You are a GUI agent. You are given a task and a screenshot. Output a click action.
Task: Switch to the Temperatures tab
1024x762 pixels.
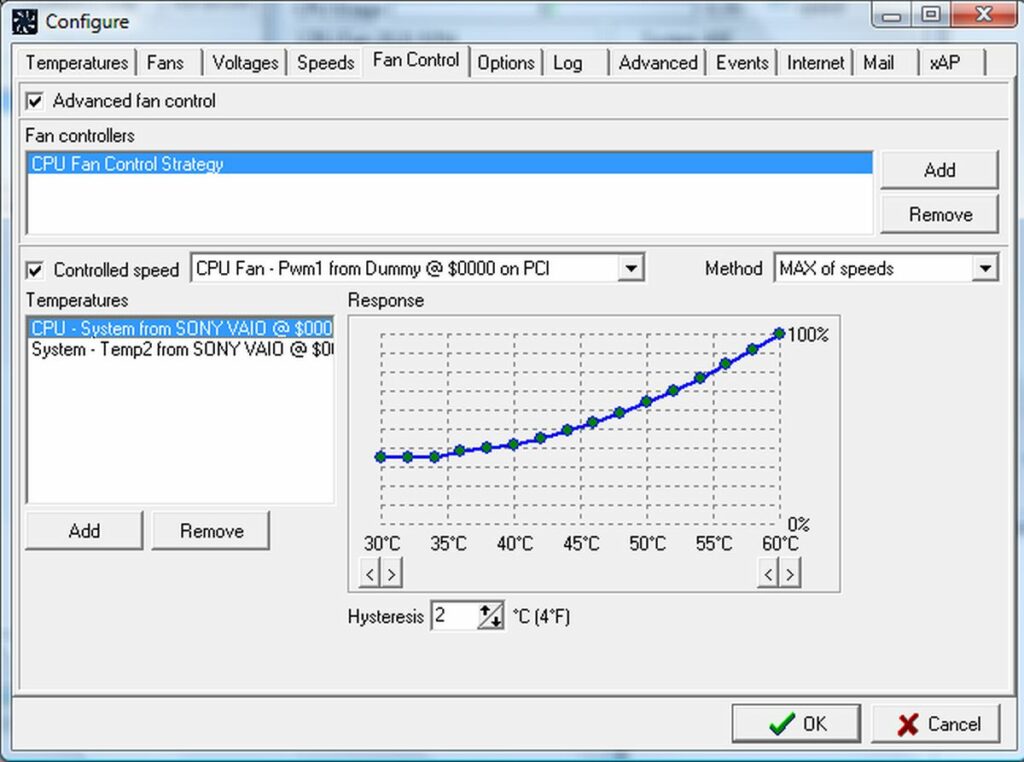75,62
